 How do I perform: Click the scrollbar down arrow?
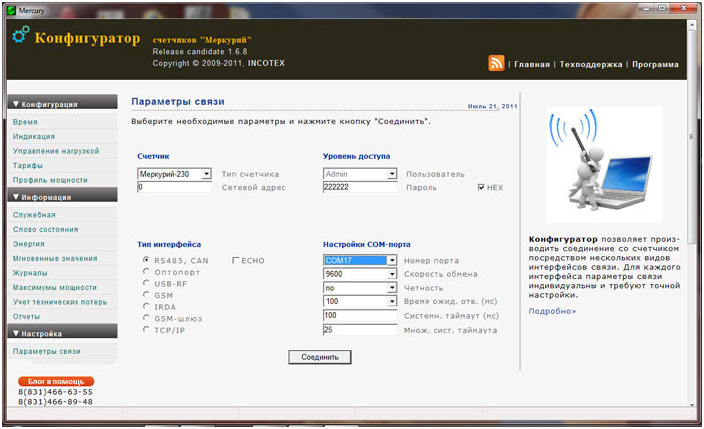click(x=691, y=404)
